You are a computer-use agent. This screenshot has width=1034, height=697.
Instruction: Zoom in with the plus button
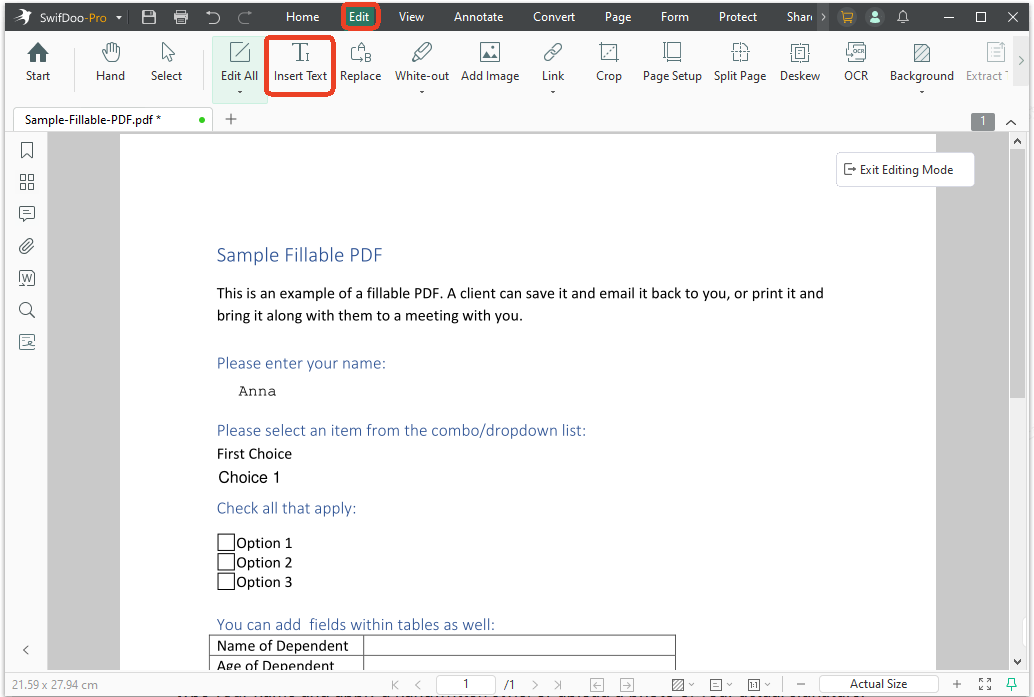click(x=957, y=684)
